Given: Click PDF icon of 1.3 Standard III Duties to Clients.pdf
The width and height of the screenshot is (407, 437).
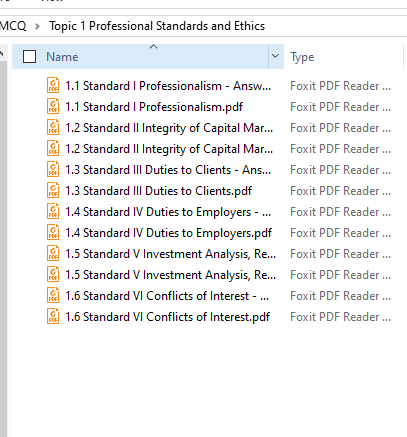Looking at the screenshot, I should 53,191.
